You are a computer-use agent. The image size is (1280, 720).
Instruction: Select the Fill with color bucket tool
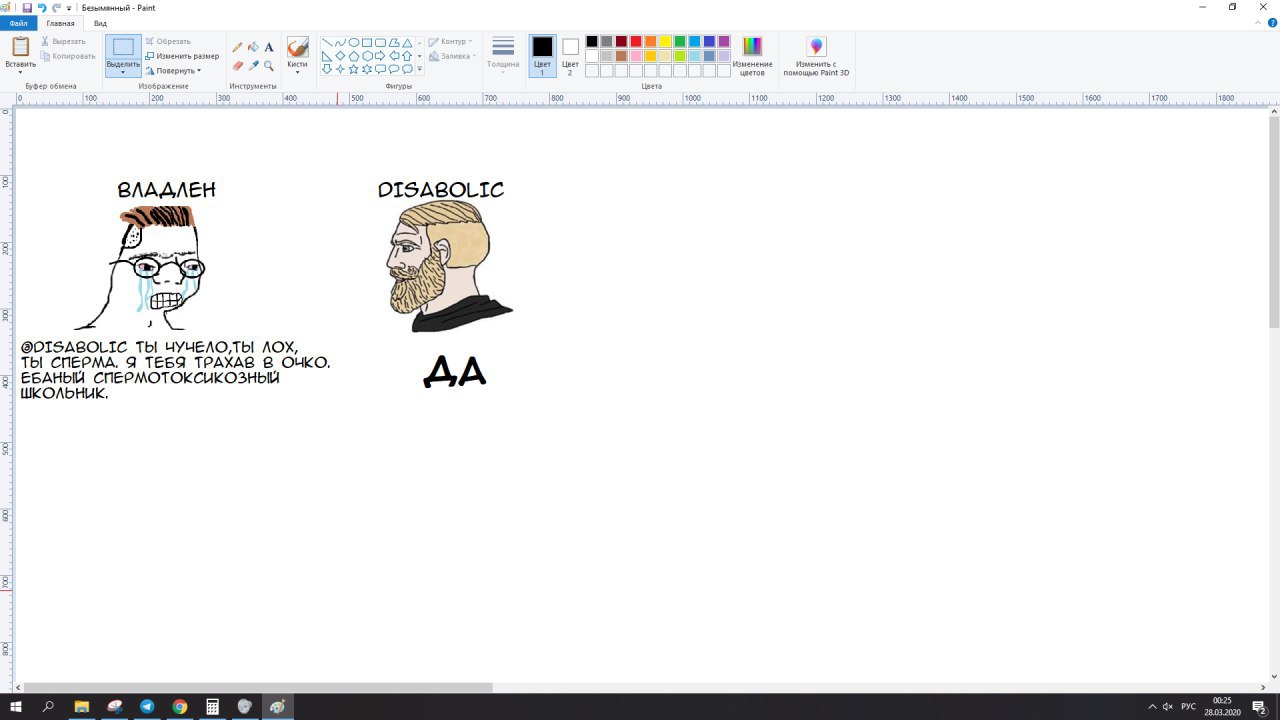click(x=253, y=47)
